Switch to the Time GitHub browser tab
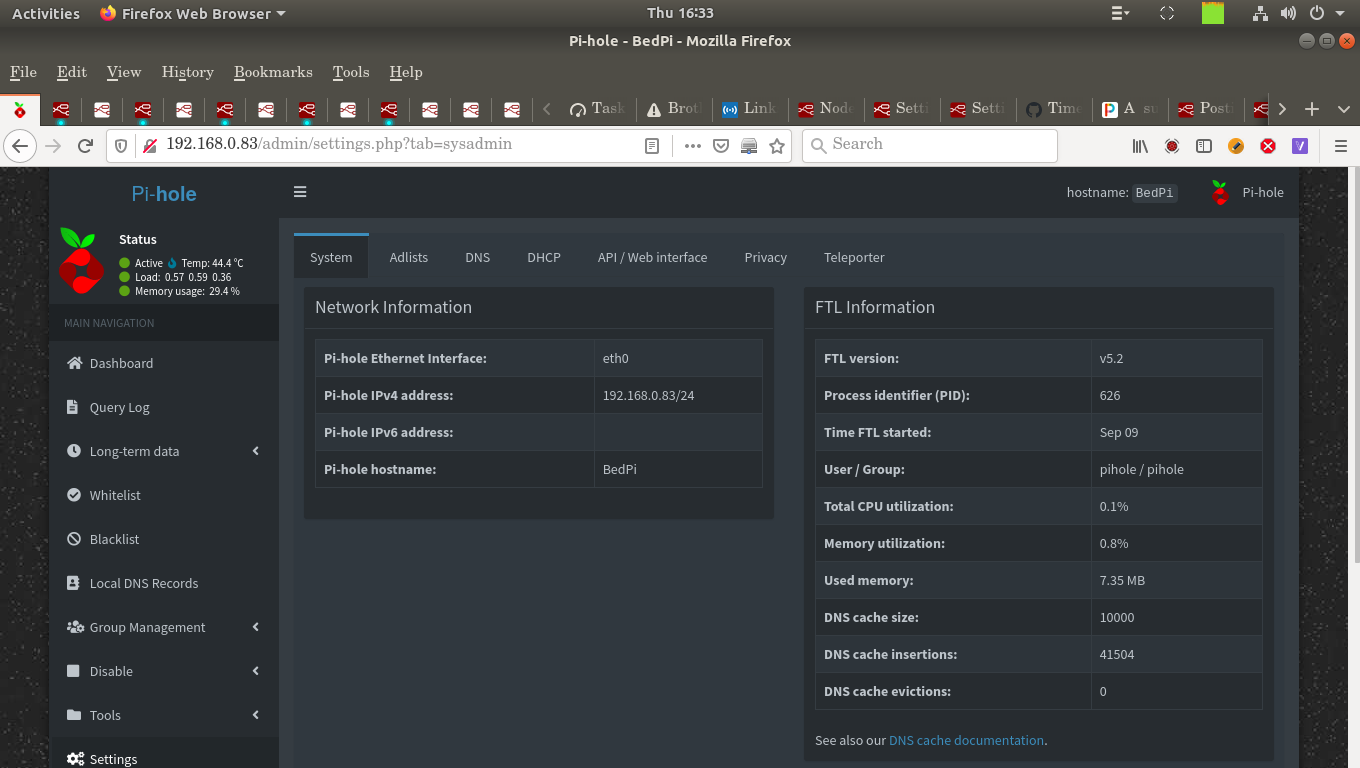Screen dimensions: 1360x768 [1053, 109]
